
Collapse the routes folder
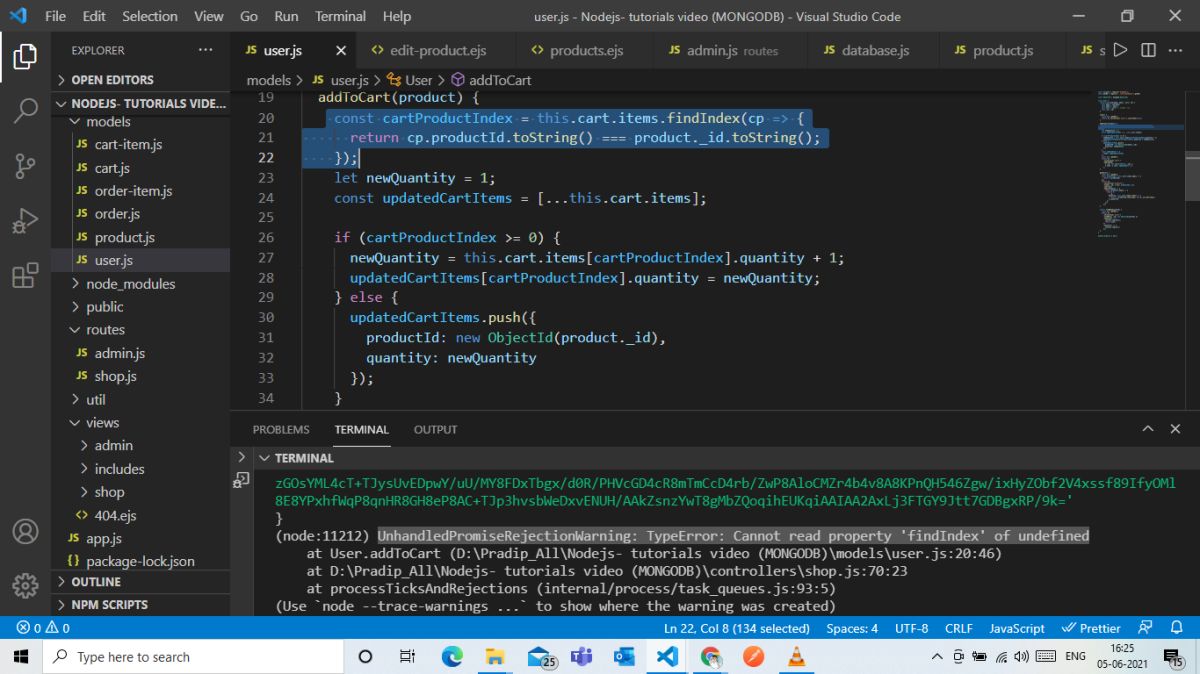(x=140, y=329)
